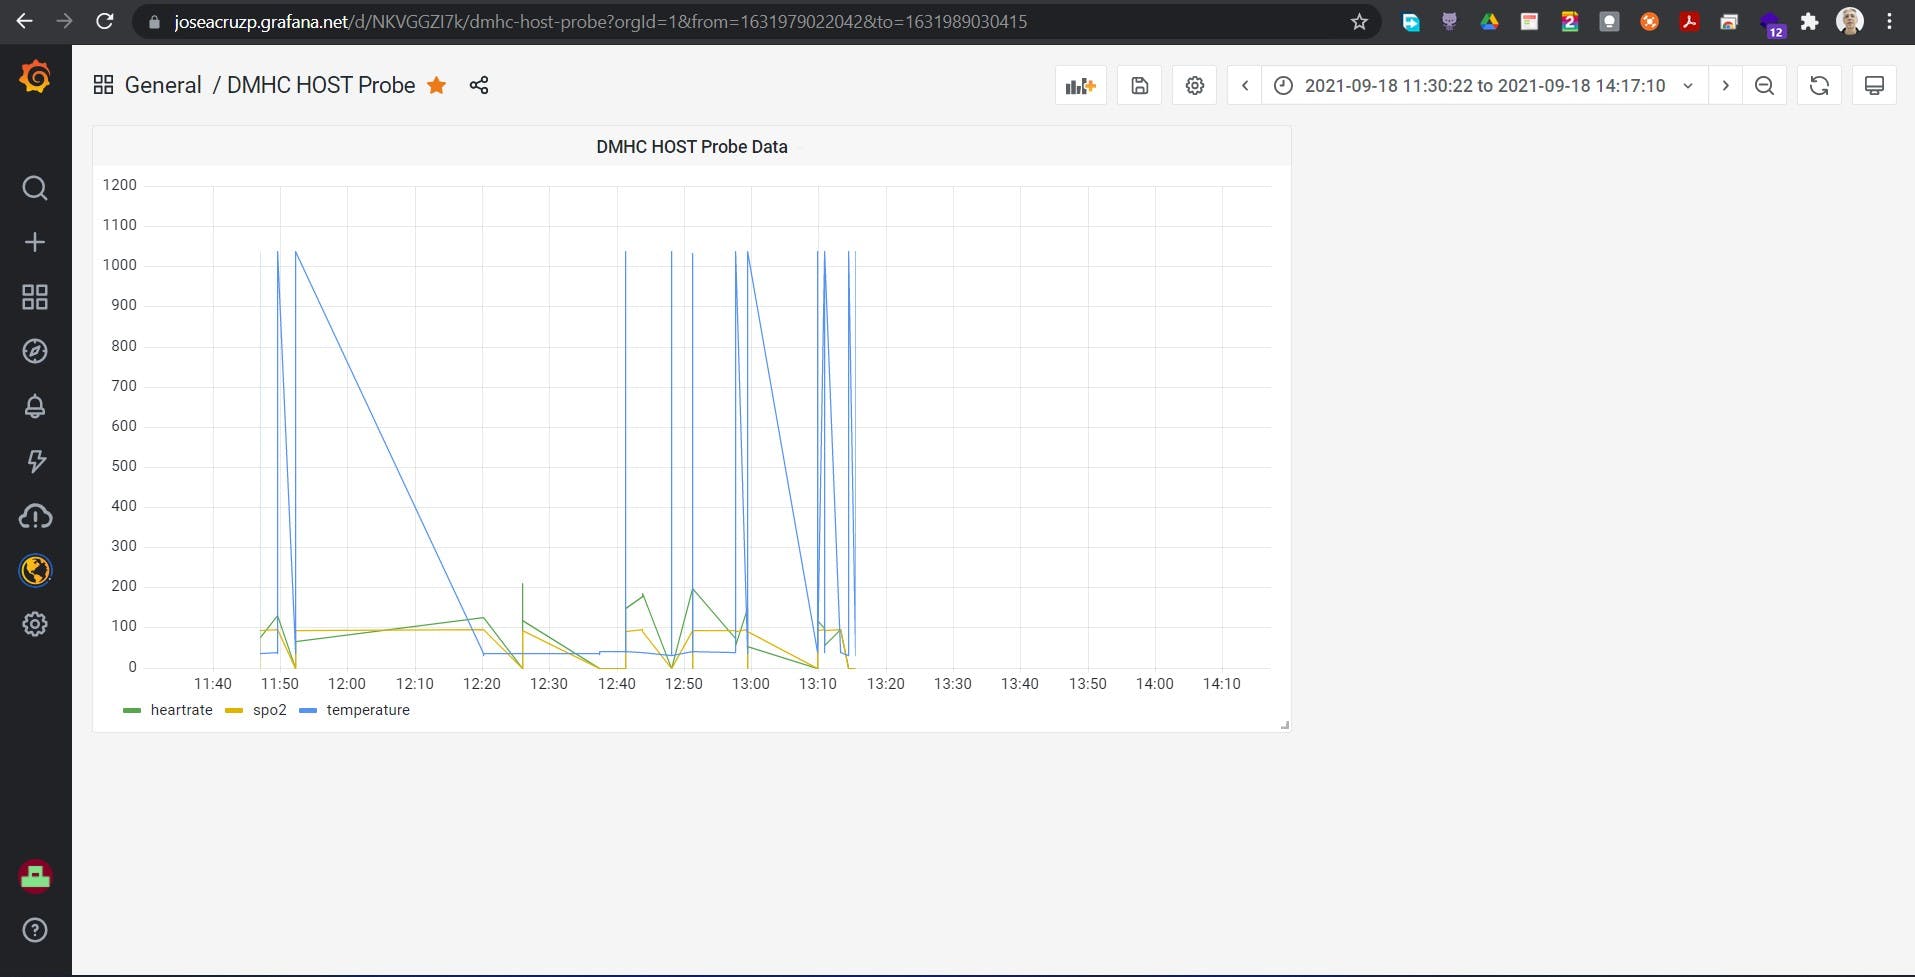Image resolution: width=1915 pixels, height=977 pixels.
Task: Open the Chrome profile avatar
Action: (x=1850, y=21)
